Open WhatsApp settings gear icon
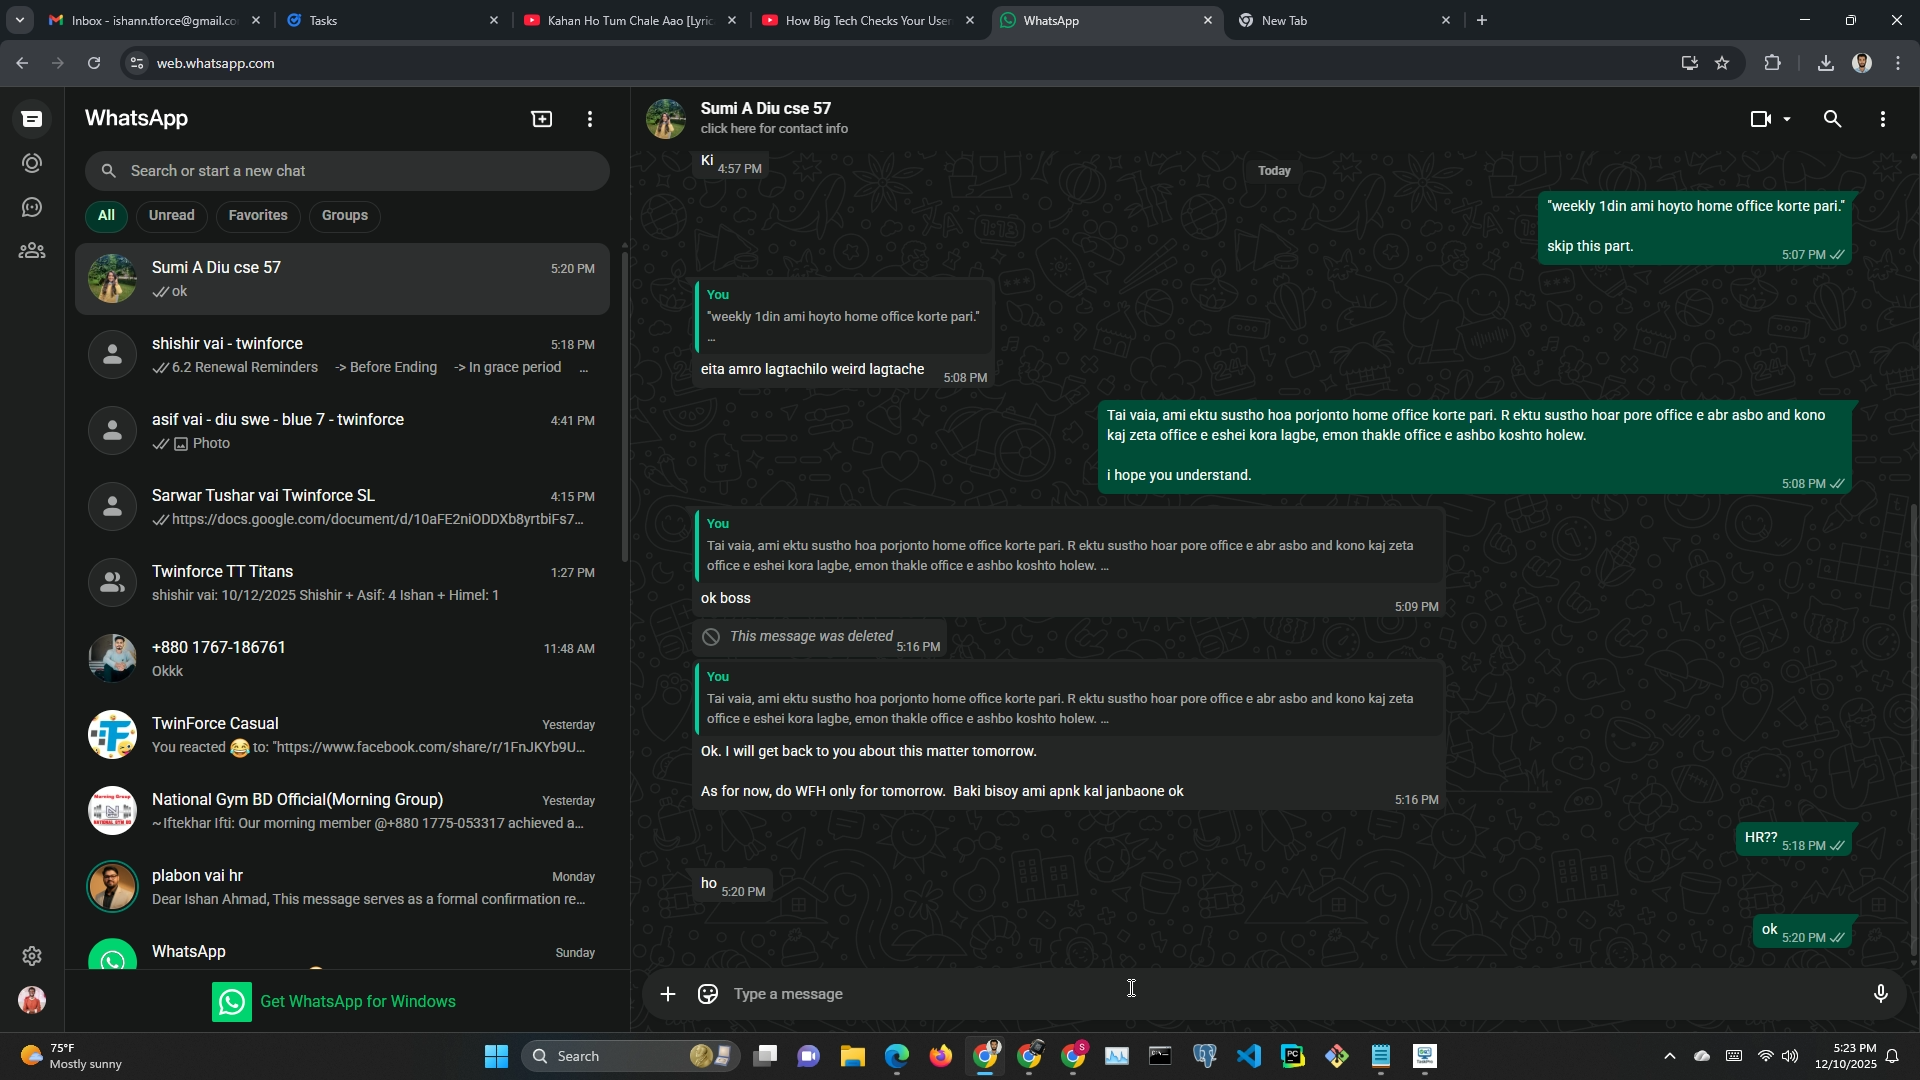Screen dimensions: 1920x1080 click(x=32, y=956)
